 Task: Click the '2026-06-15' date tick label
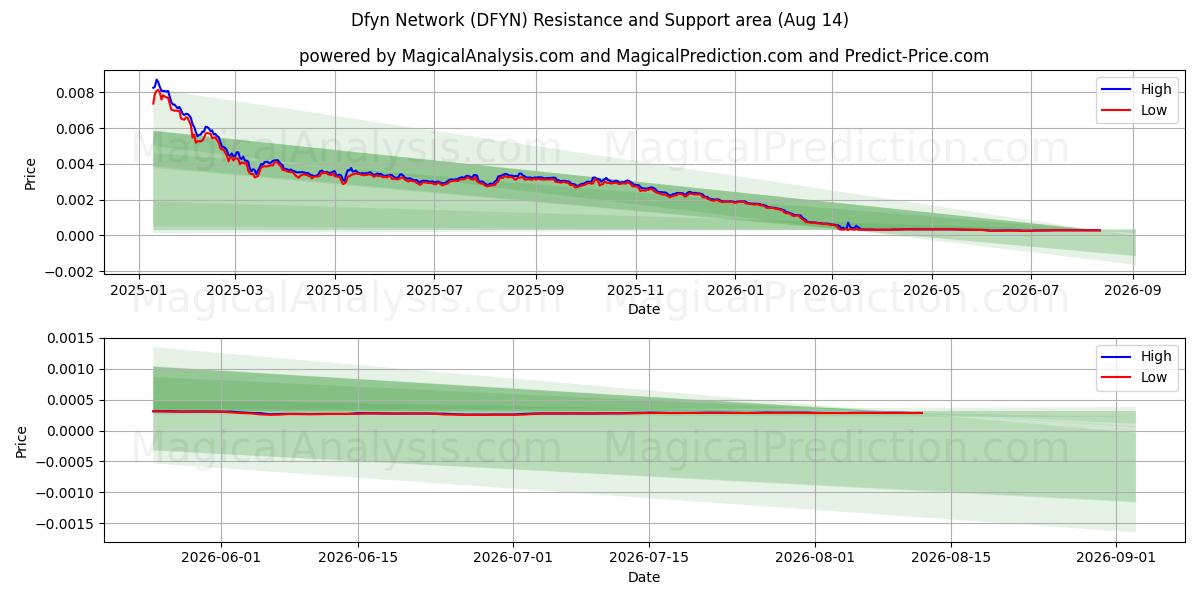click(358, 557)
